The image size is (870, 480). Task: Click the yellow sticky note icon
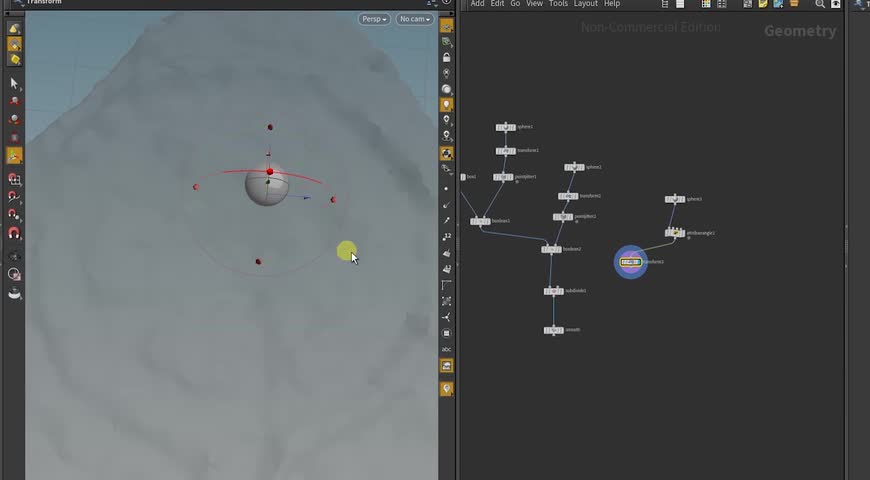(763, 4)
